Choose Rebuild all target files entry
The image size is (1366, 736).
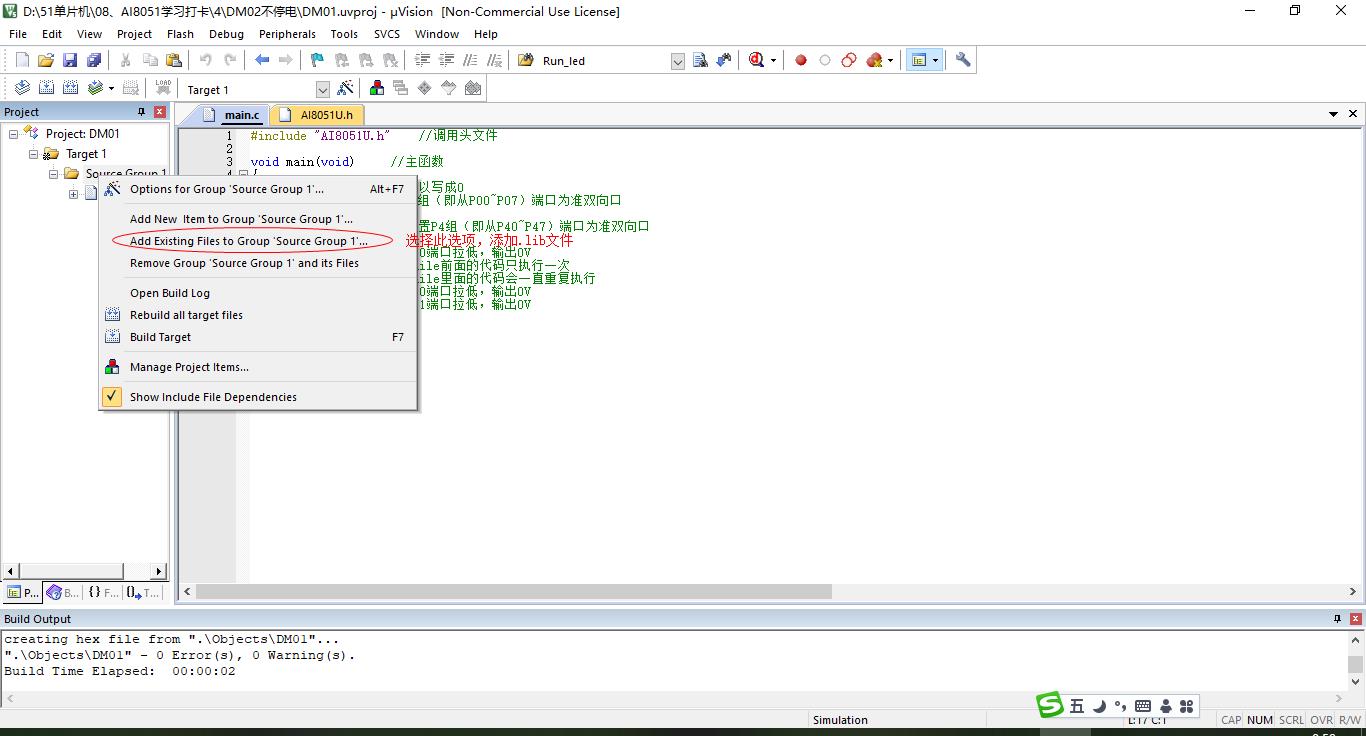[x=186, y=315]
